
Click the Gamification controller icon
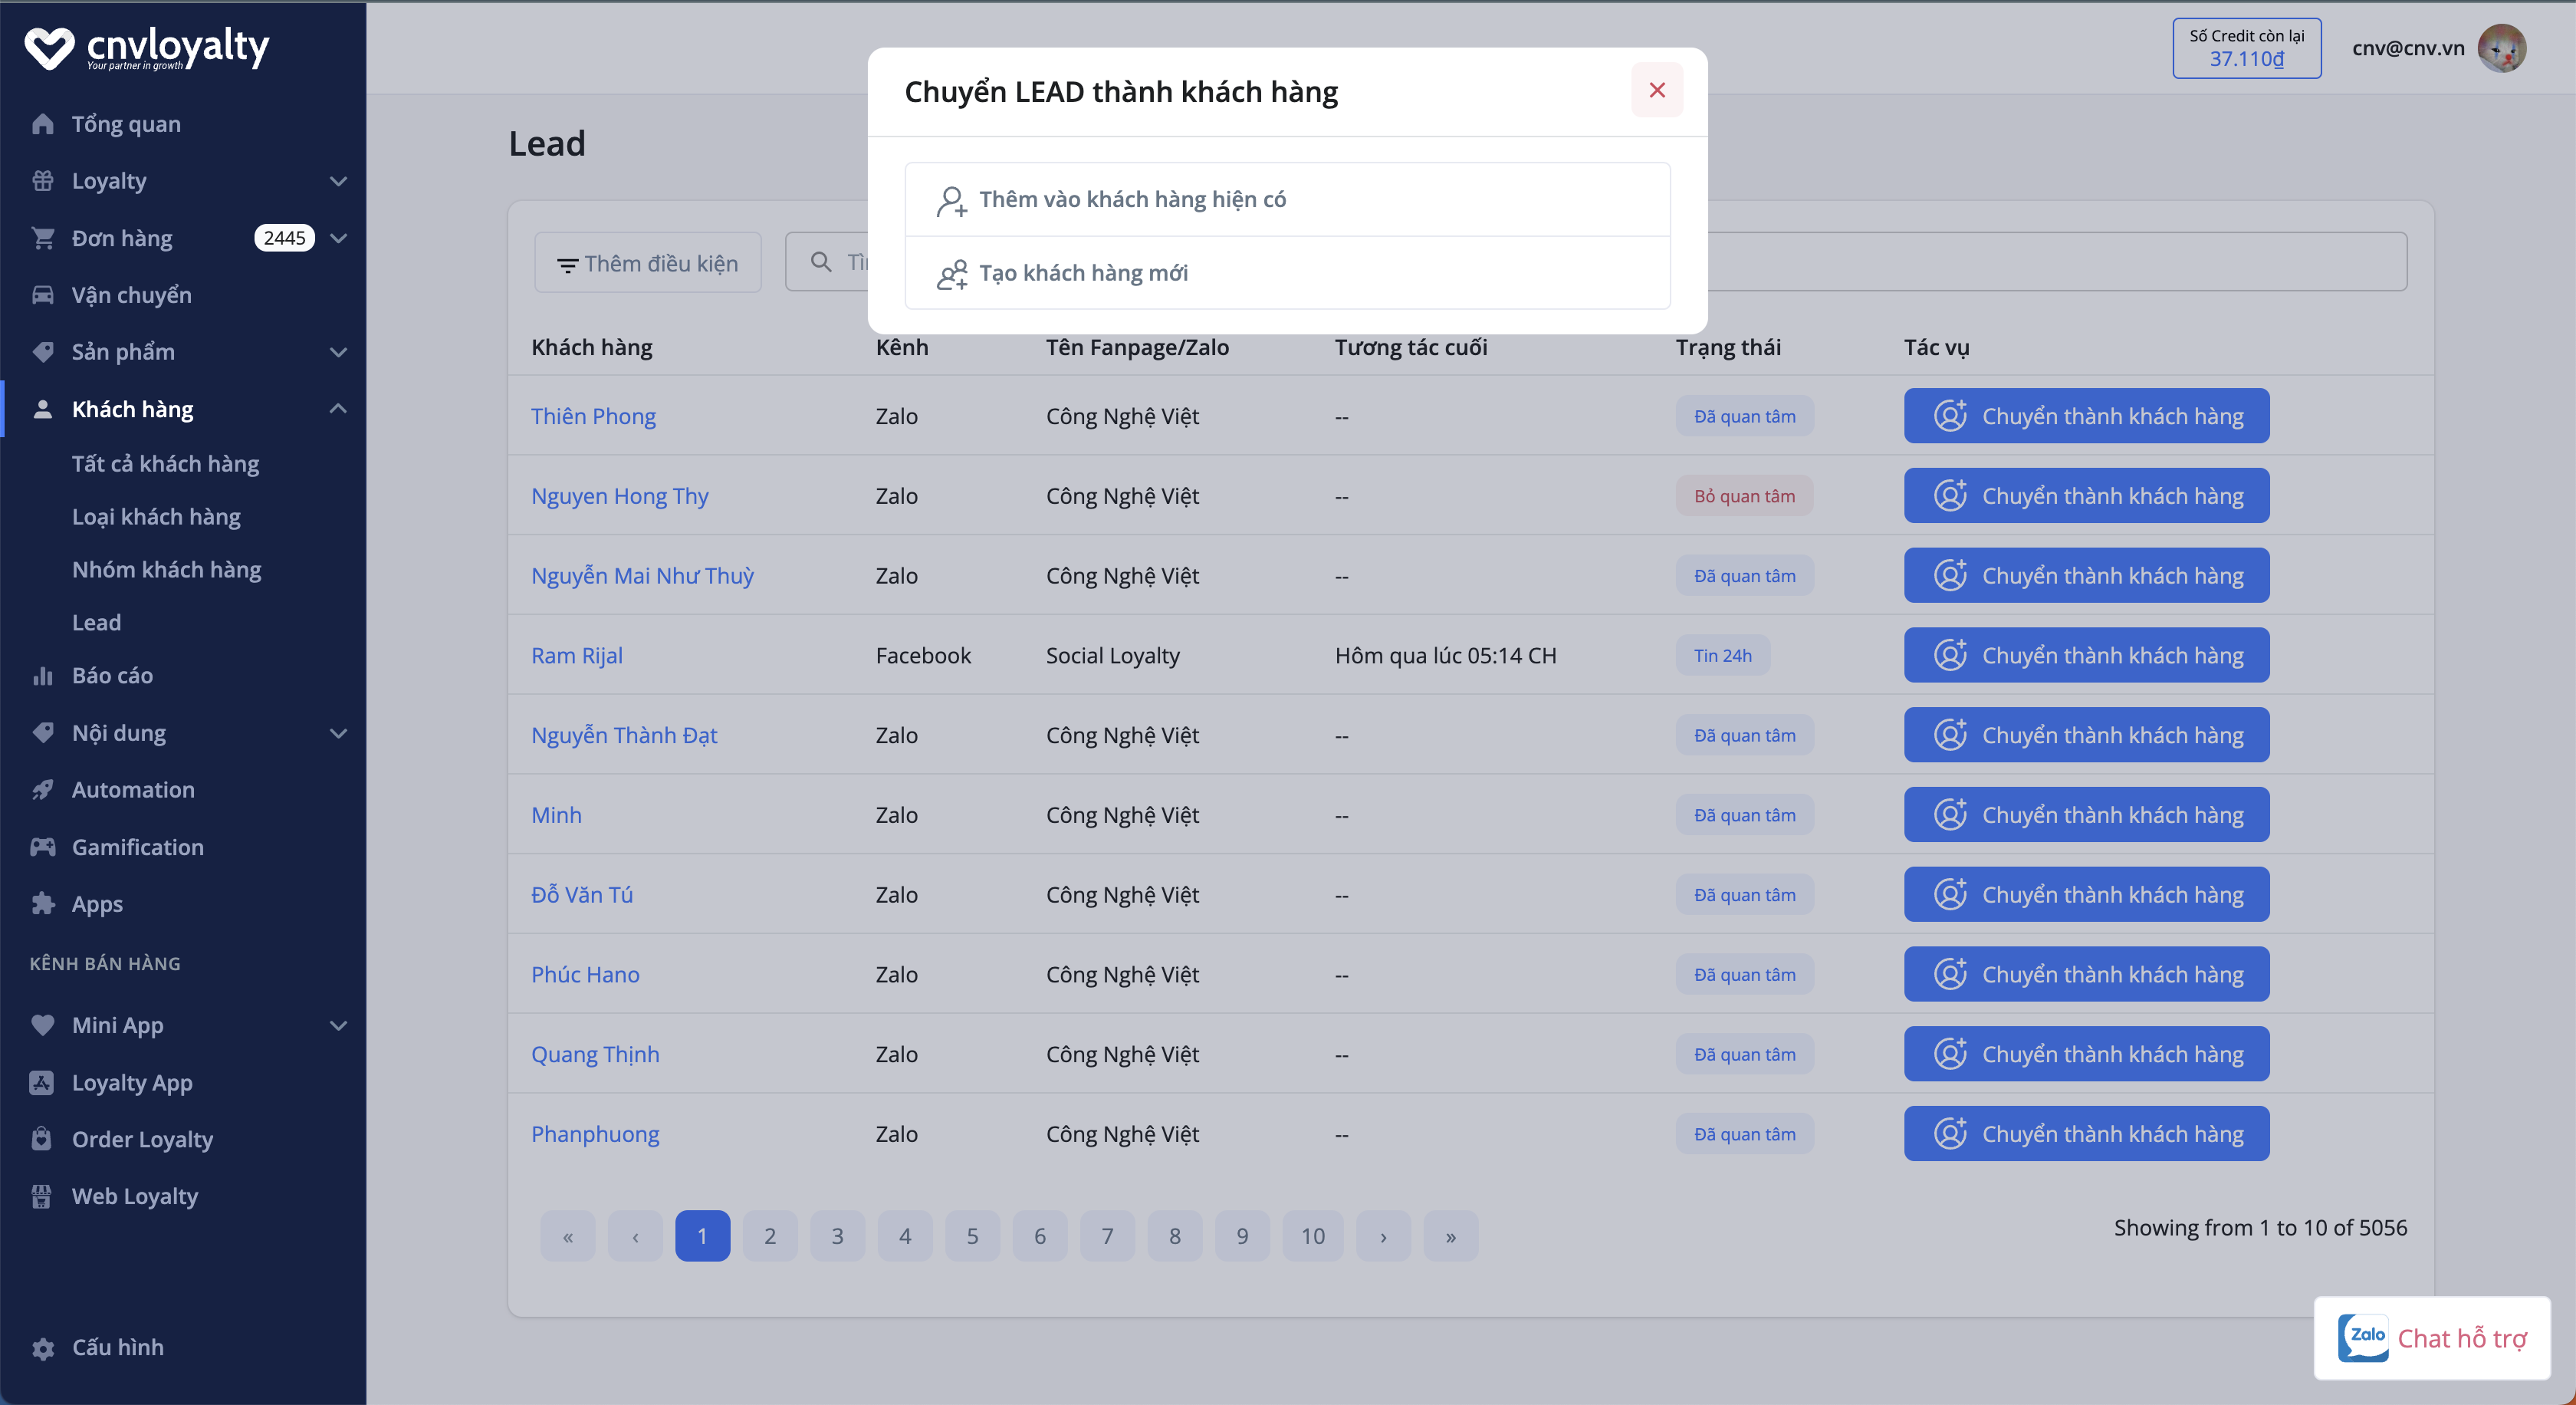coord(42,847)
